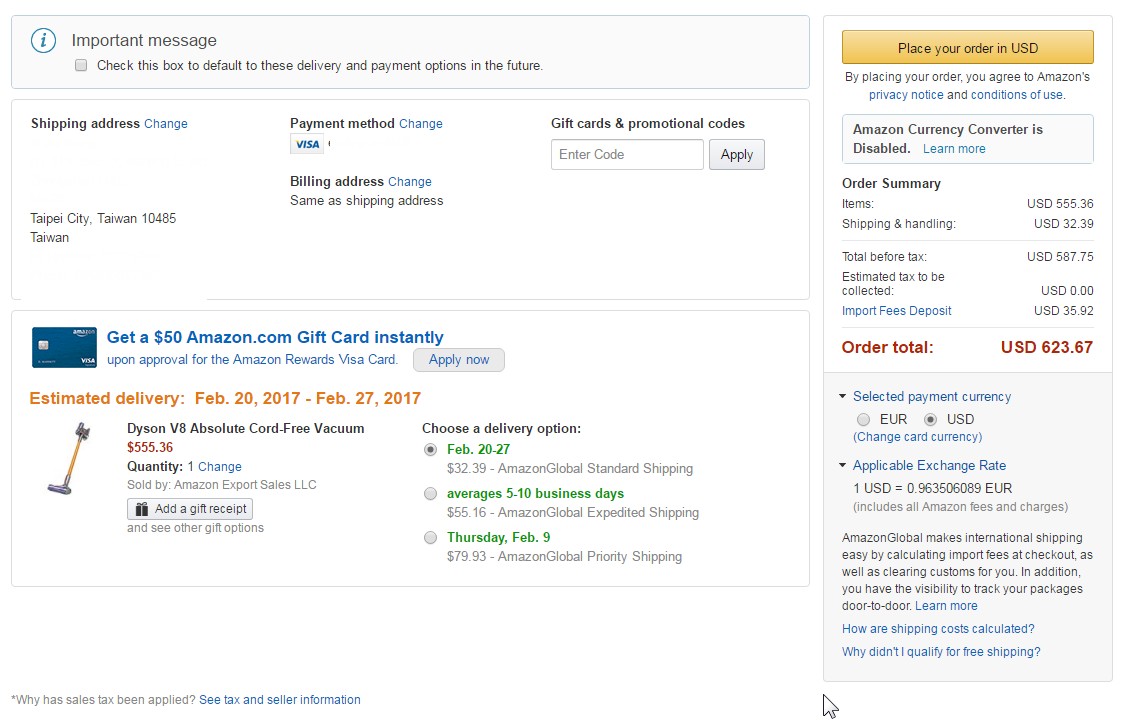1146x721 pixels.
Task: Check the default delivery and payment options box
Action: coord(81,66)
